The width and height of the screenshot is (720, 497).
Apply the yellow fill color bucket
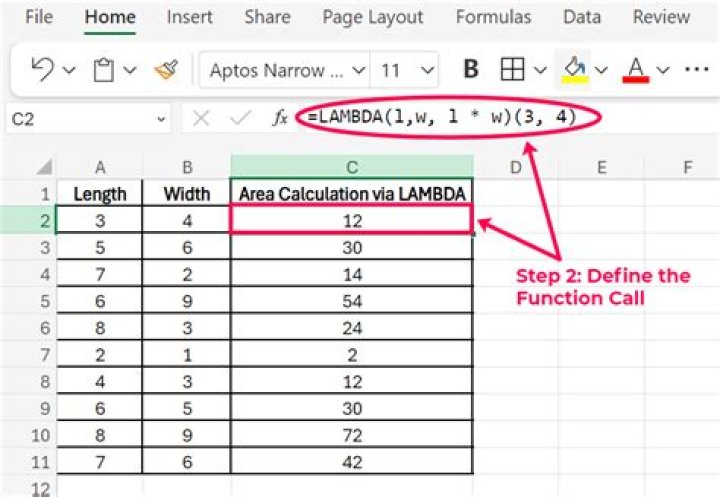point(574,70)
